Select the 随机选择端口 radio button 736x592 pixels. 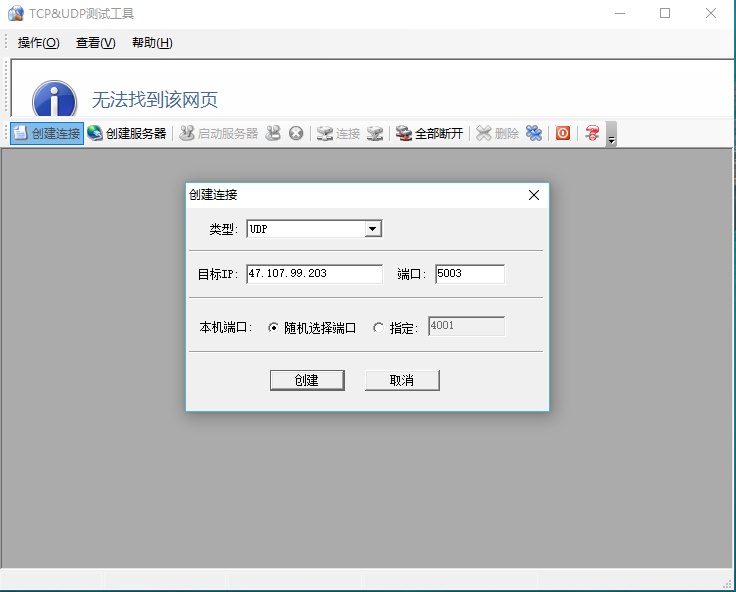(x=273, y=328)
